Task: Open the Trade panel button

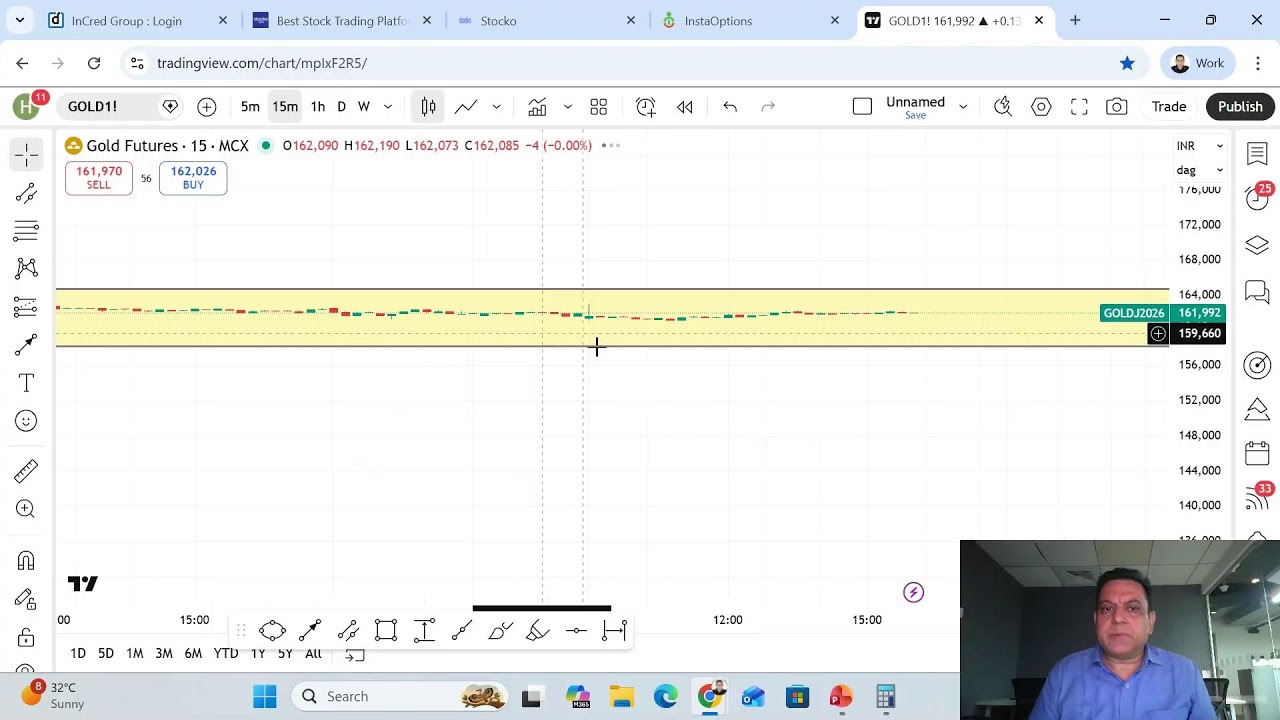Action: click(1168, 107)
